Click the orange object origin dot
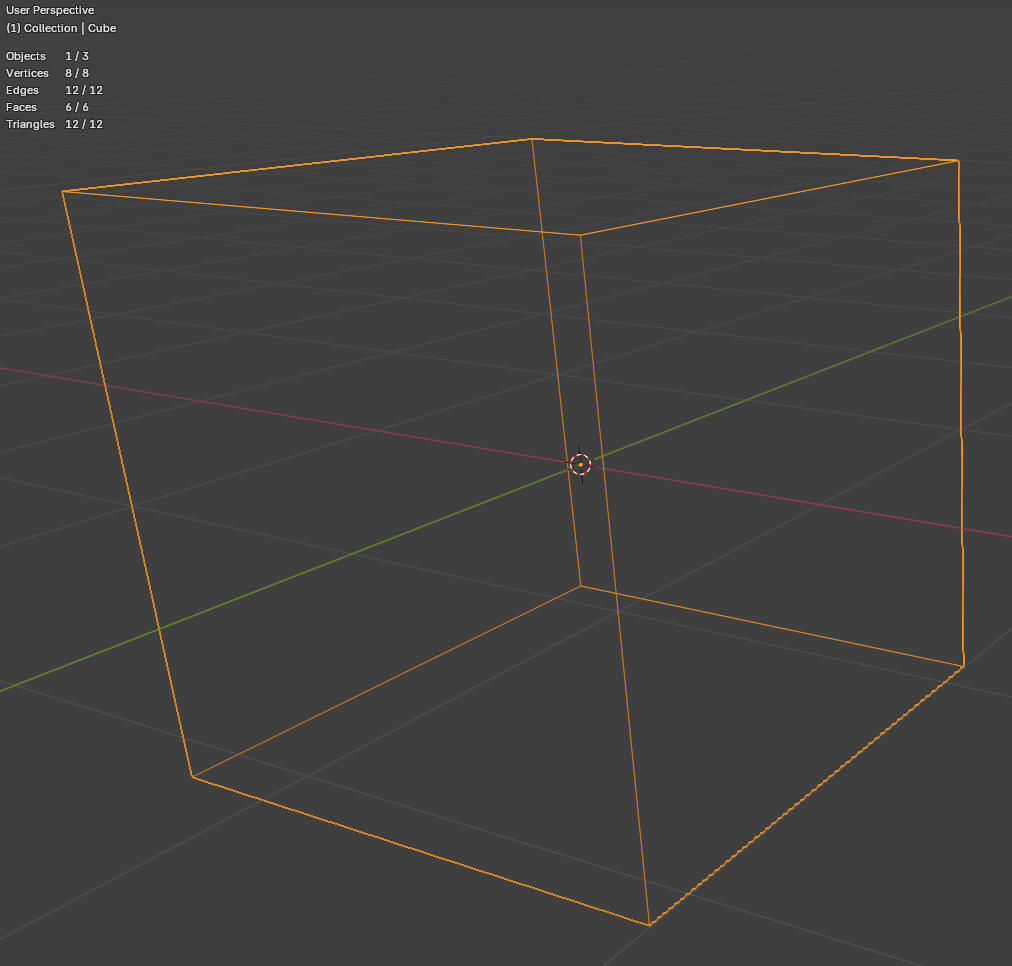 click(x=579, y=464)
